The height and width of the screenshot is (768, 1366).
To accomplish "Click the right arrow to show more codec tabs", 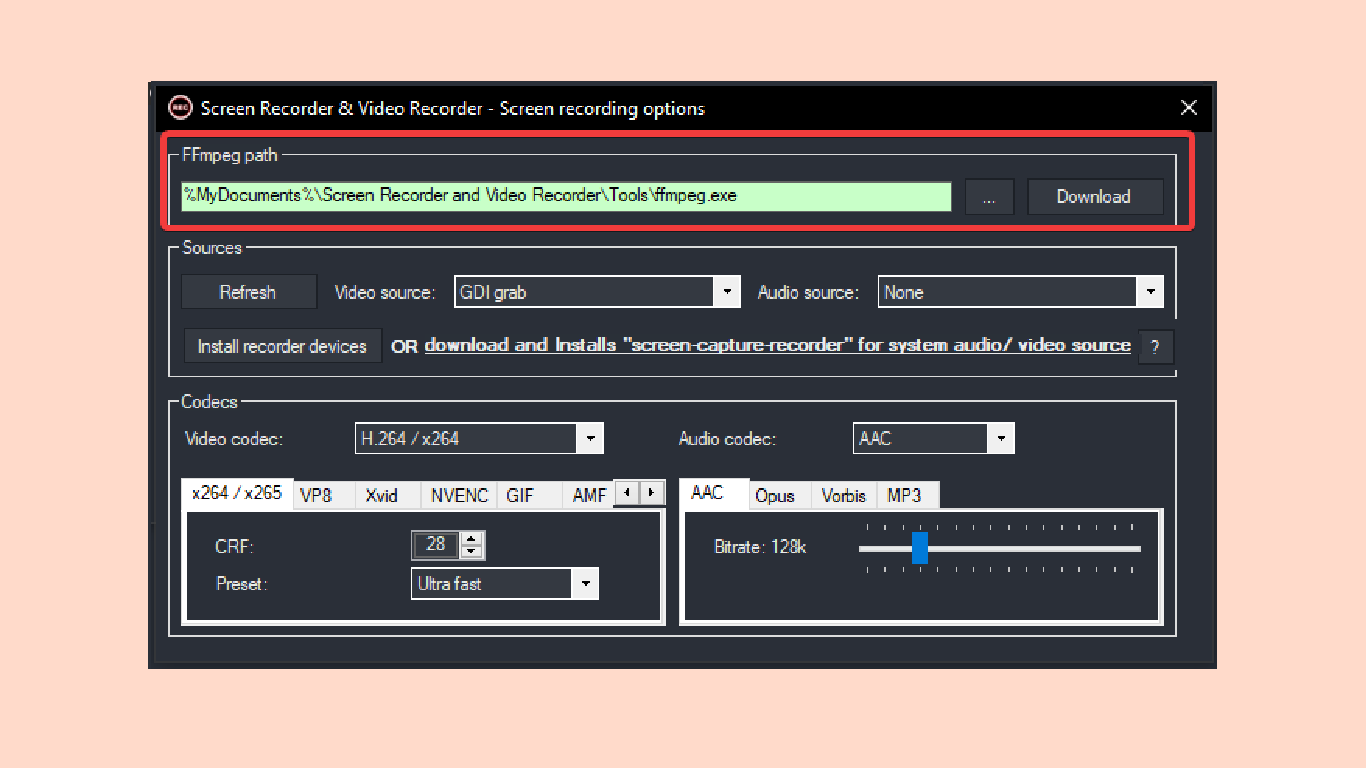I will (x=652, y=492).
